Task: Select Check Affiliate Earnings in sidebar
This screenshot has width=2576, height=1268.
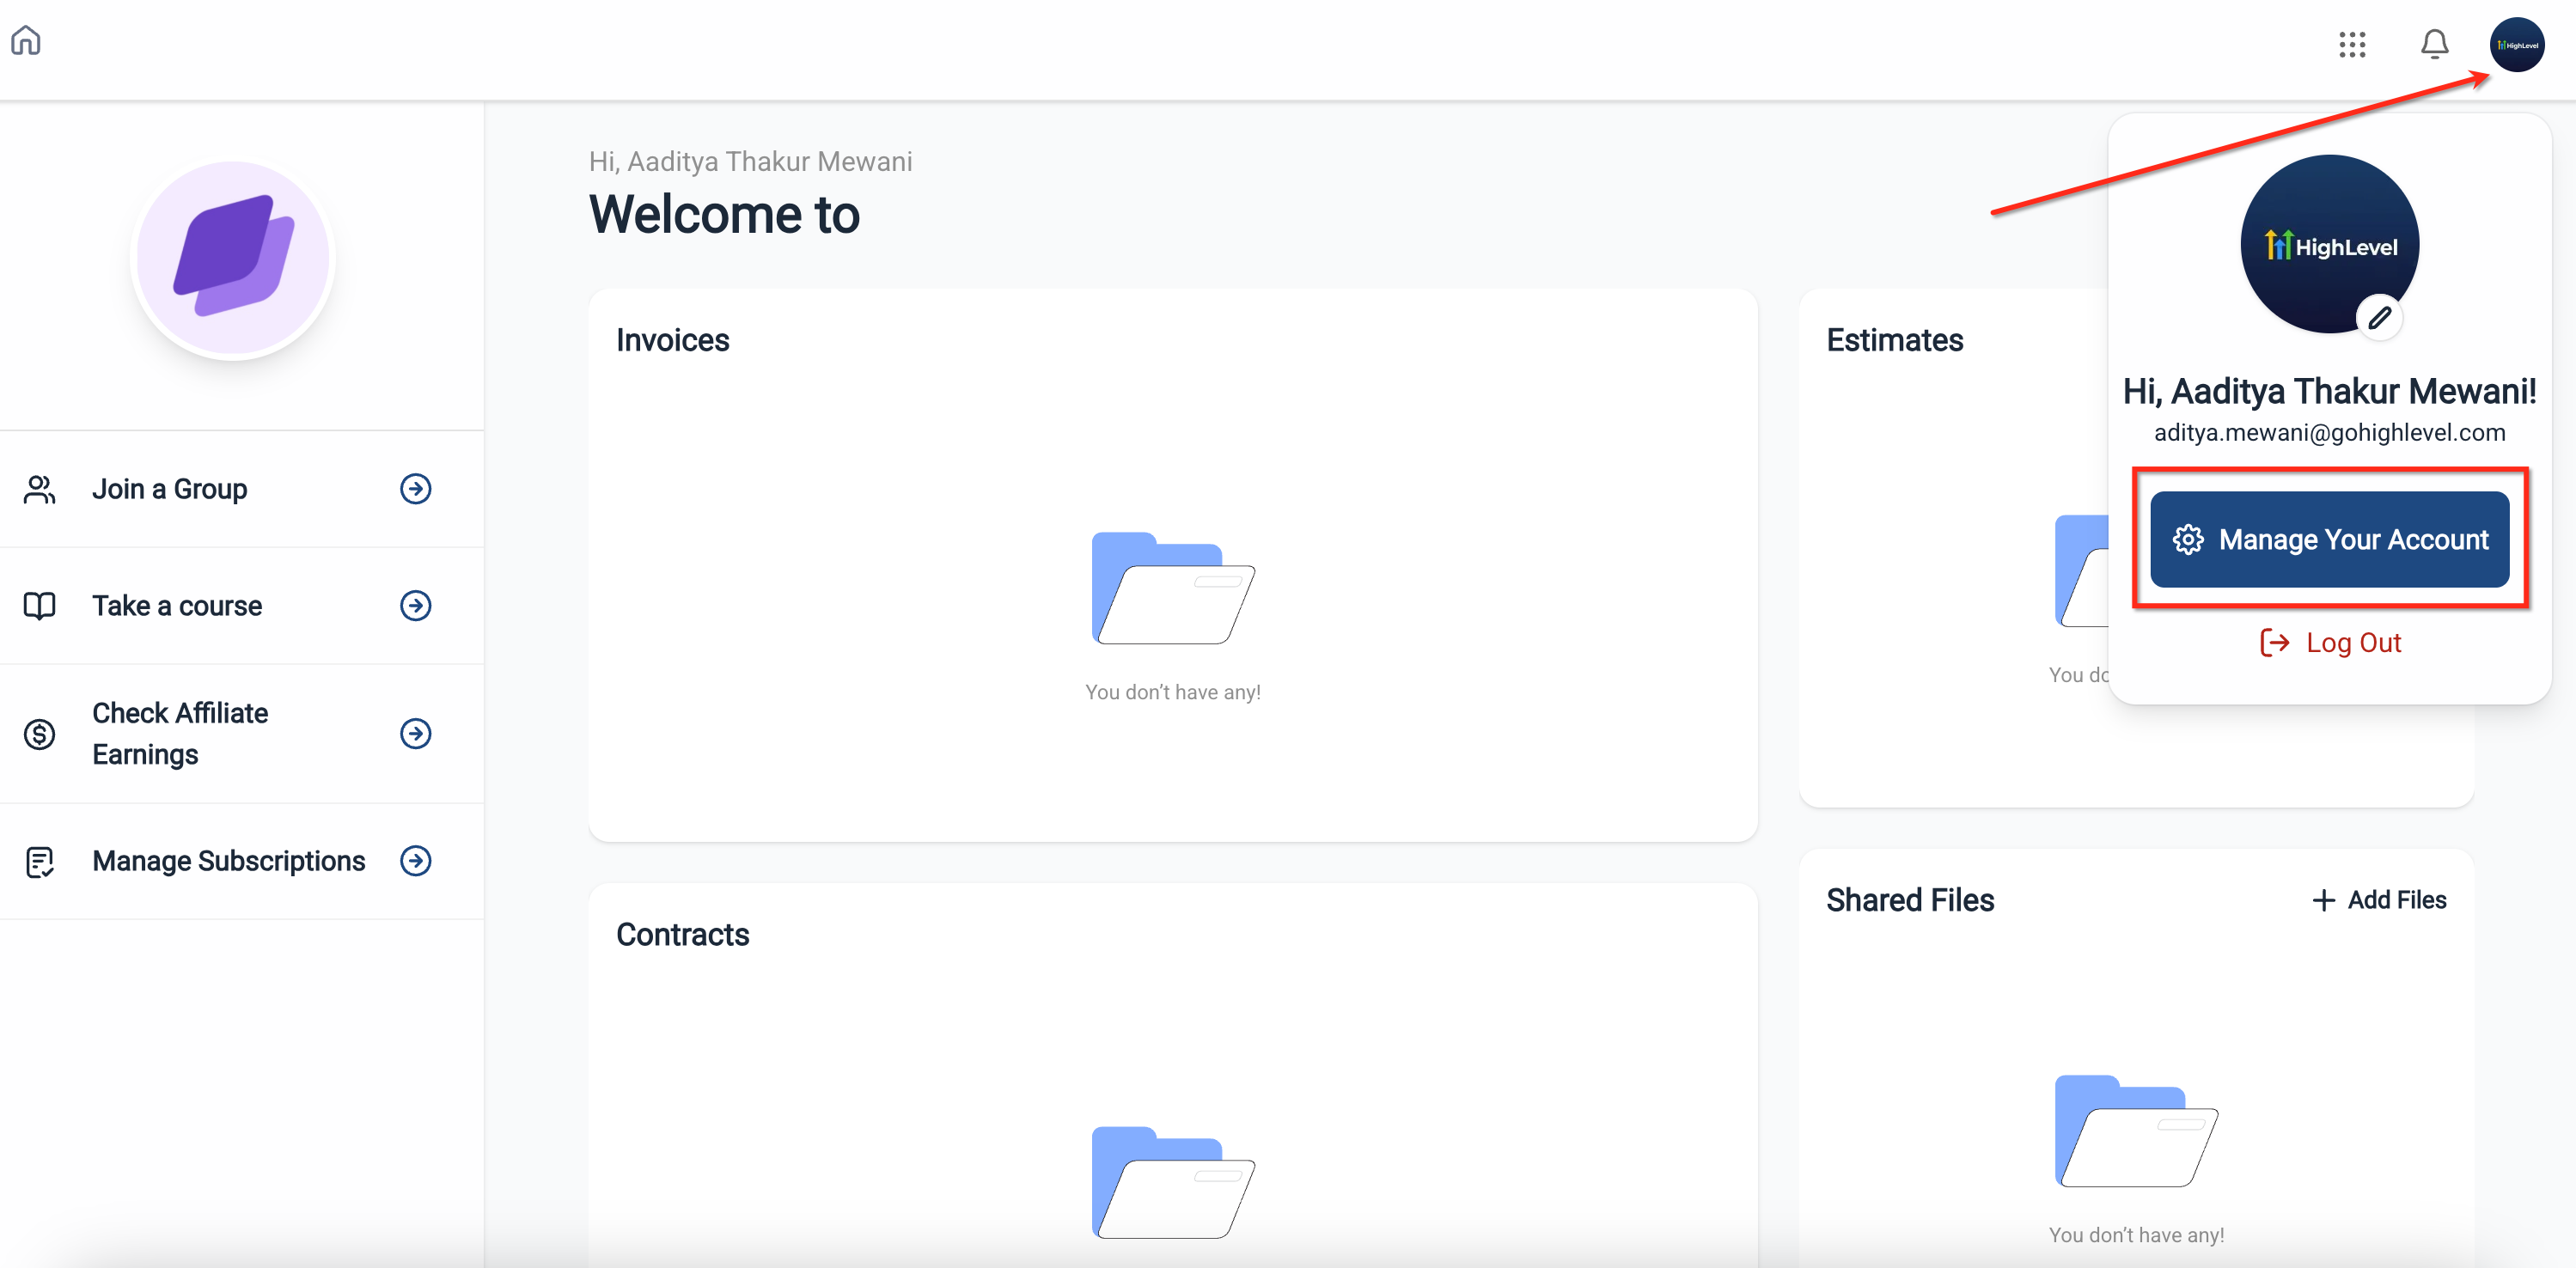Action: [x=180, y=733]
